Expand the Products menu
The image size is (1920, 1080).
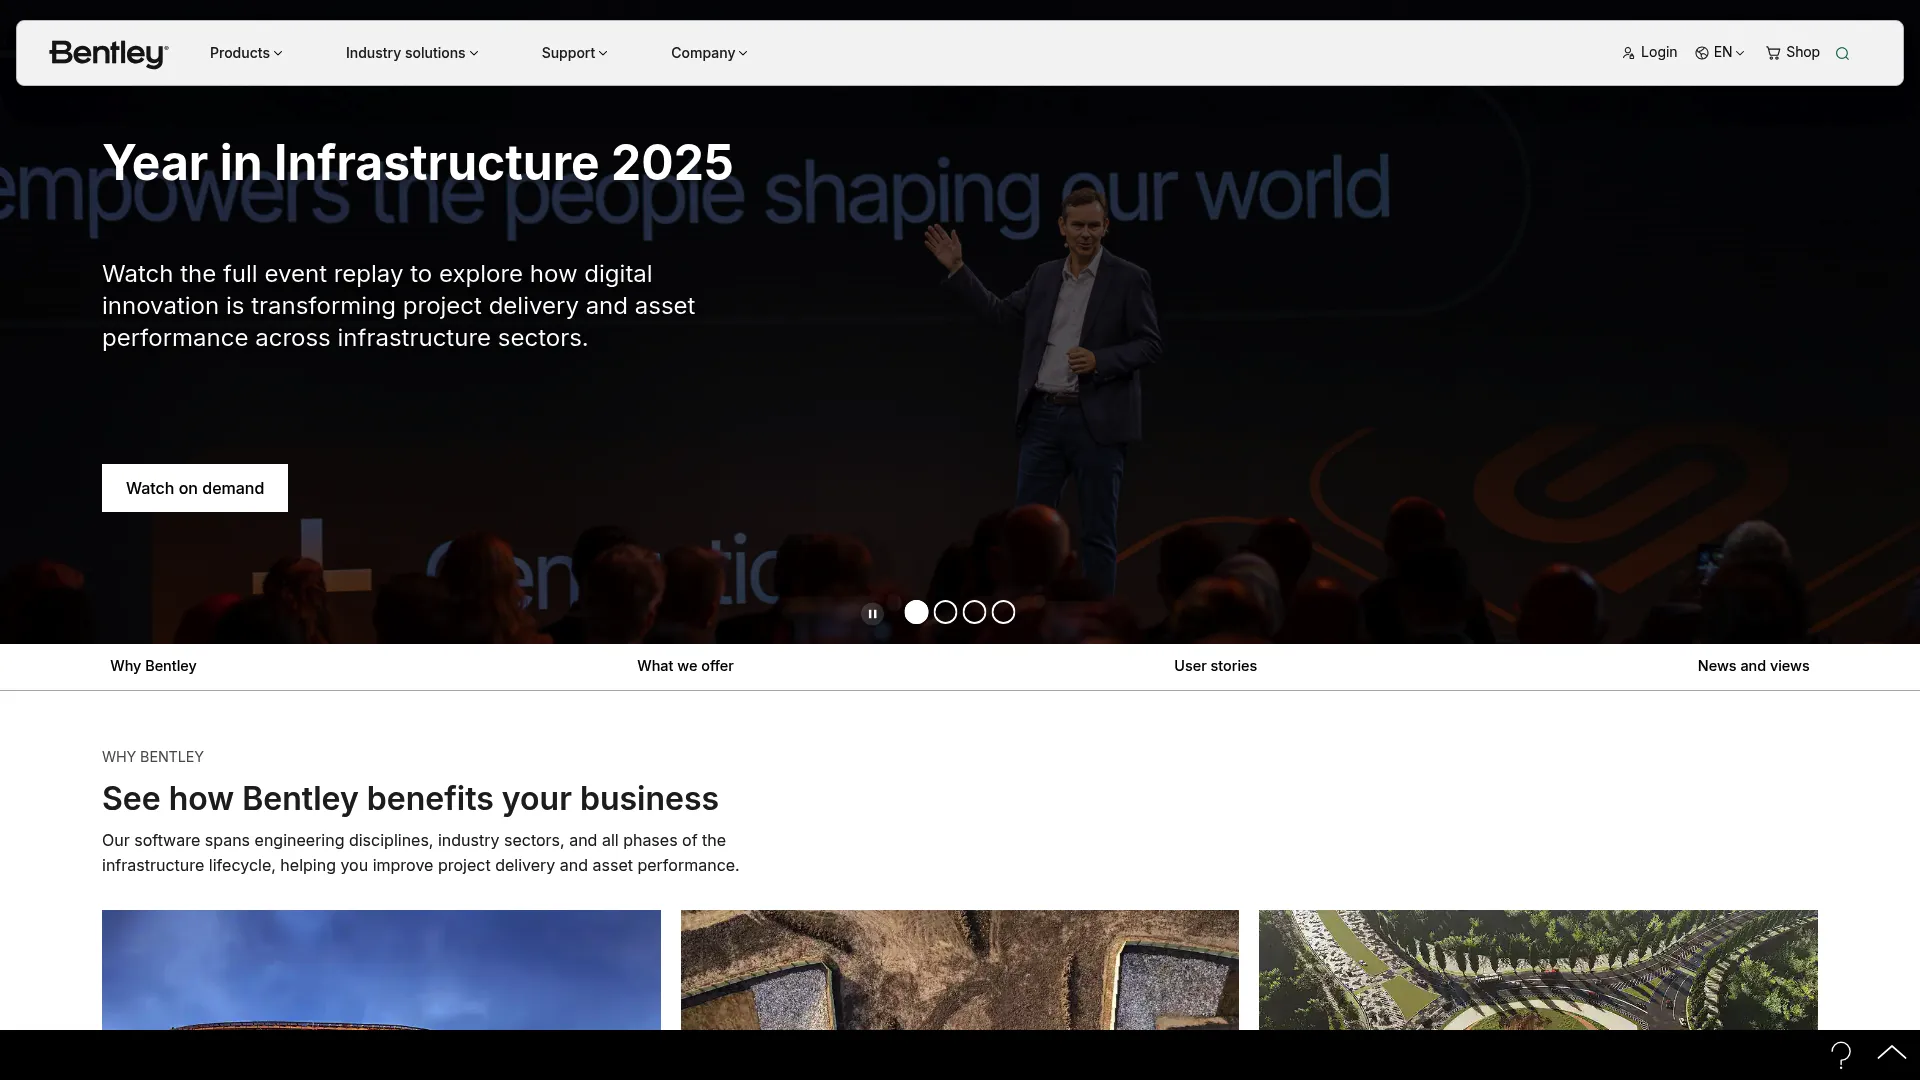click(x=246, y=53)
